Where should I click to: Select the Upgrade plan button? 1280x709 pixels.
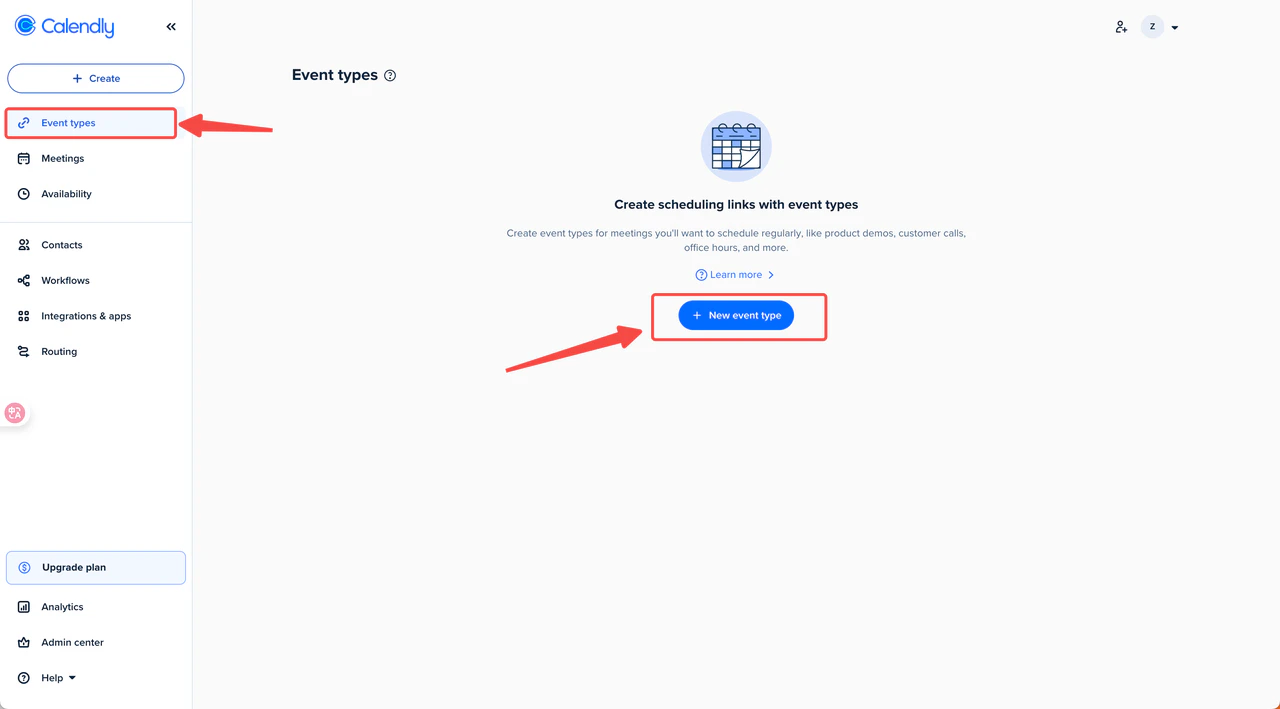coord(96,568)
